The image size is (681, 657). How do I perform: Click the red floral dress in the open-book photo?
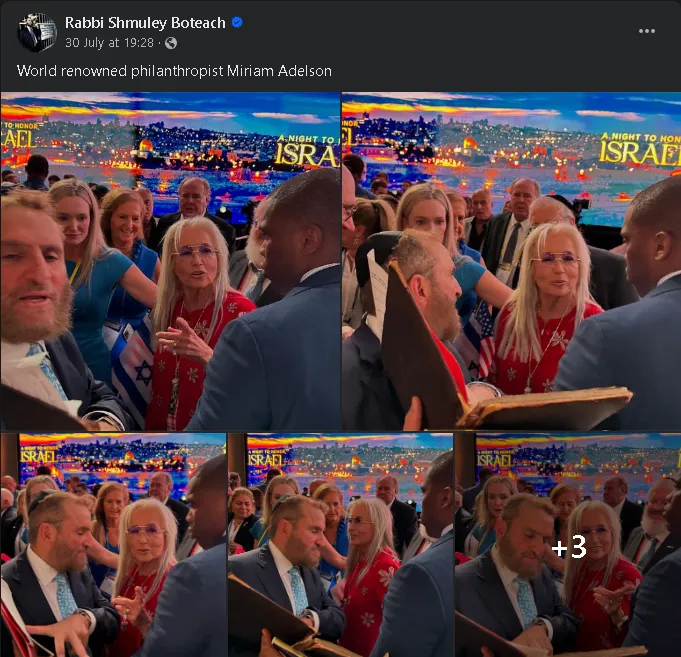[545, 350]
